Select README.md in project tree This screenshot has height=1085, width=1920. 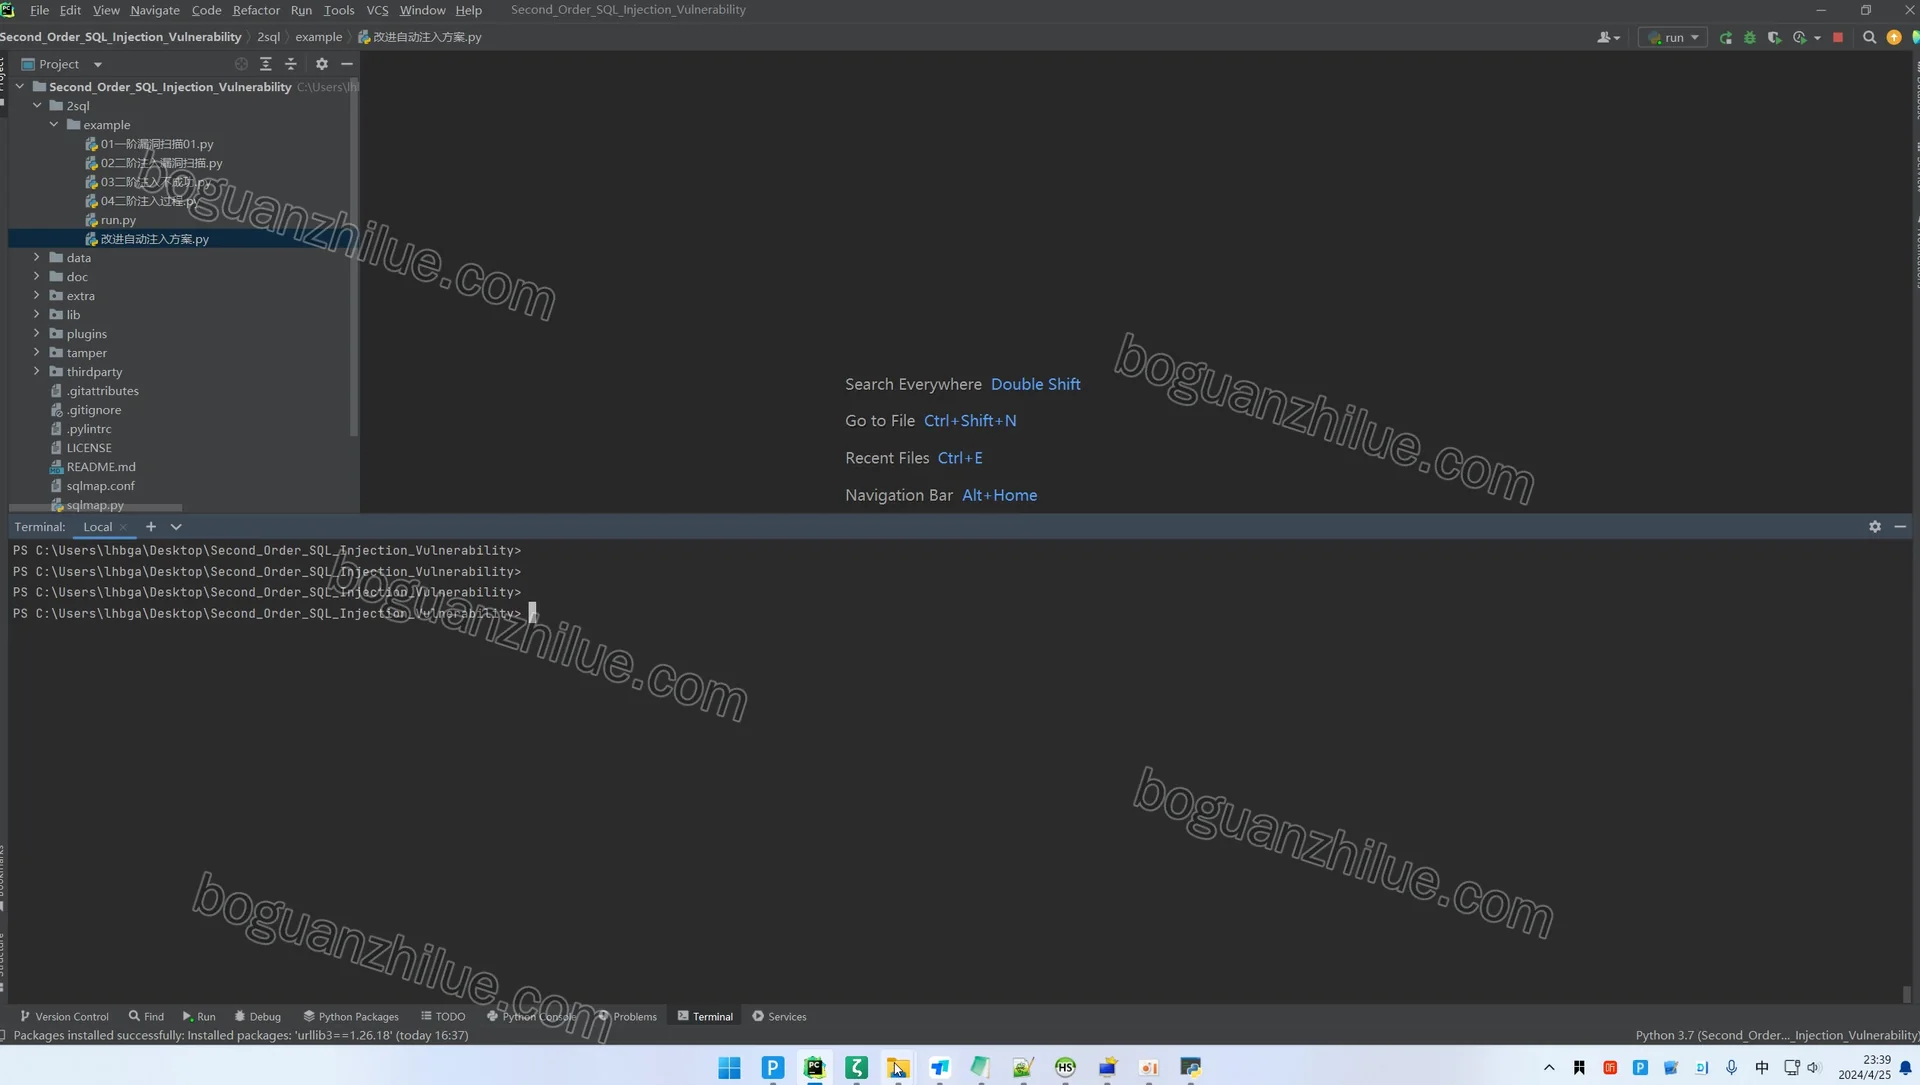[101, 467]
